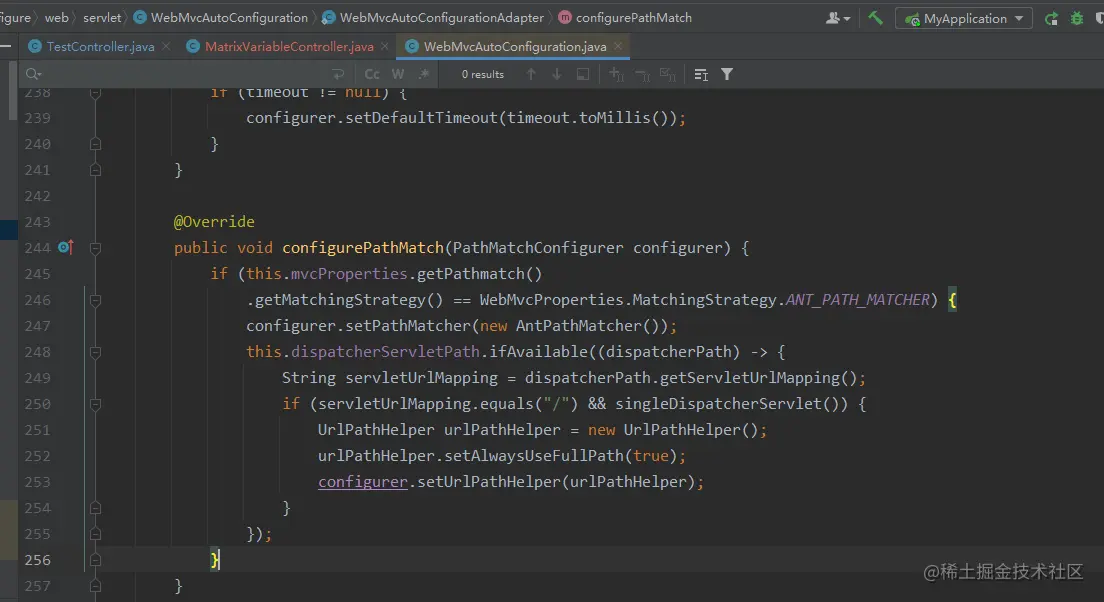1104x602 pixels.
Task: Click ANT_PATH_MATCHER constant in code
Action: (858, 300)
